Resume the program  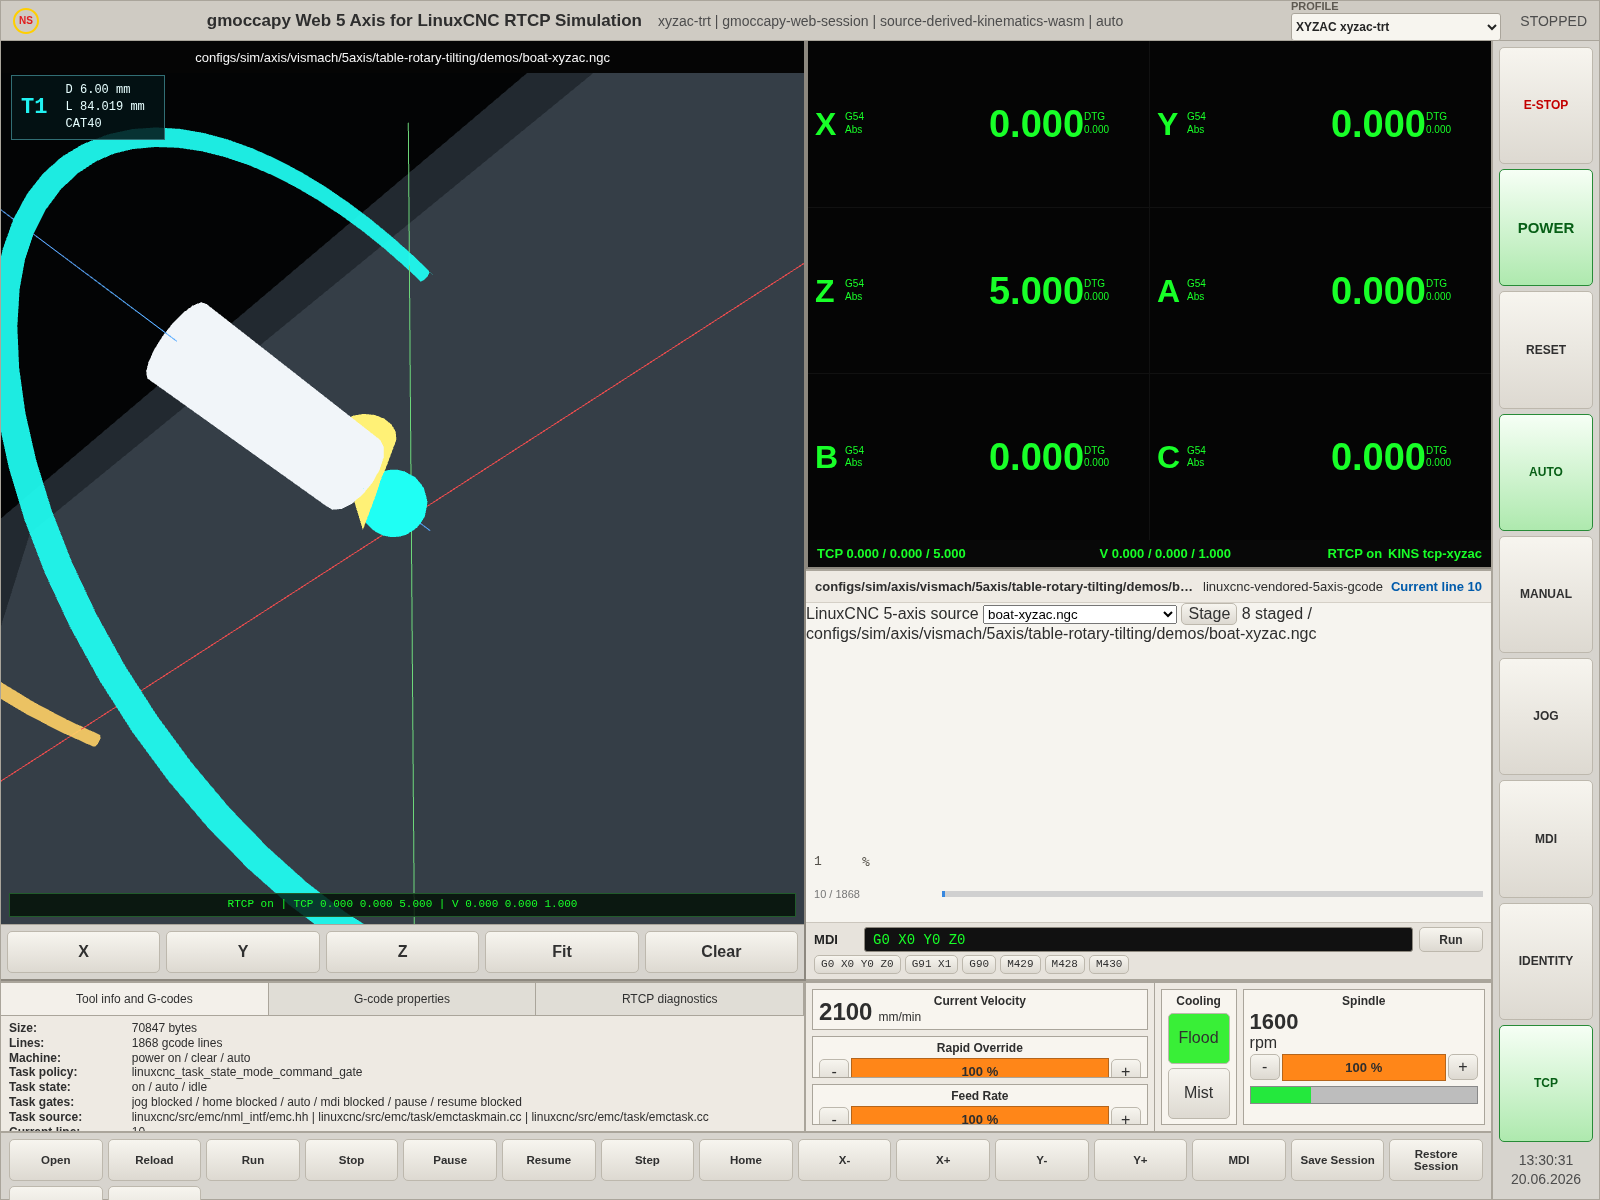(549, 1160)
